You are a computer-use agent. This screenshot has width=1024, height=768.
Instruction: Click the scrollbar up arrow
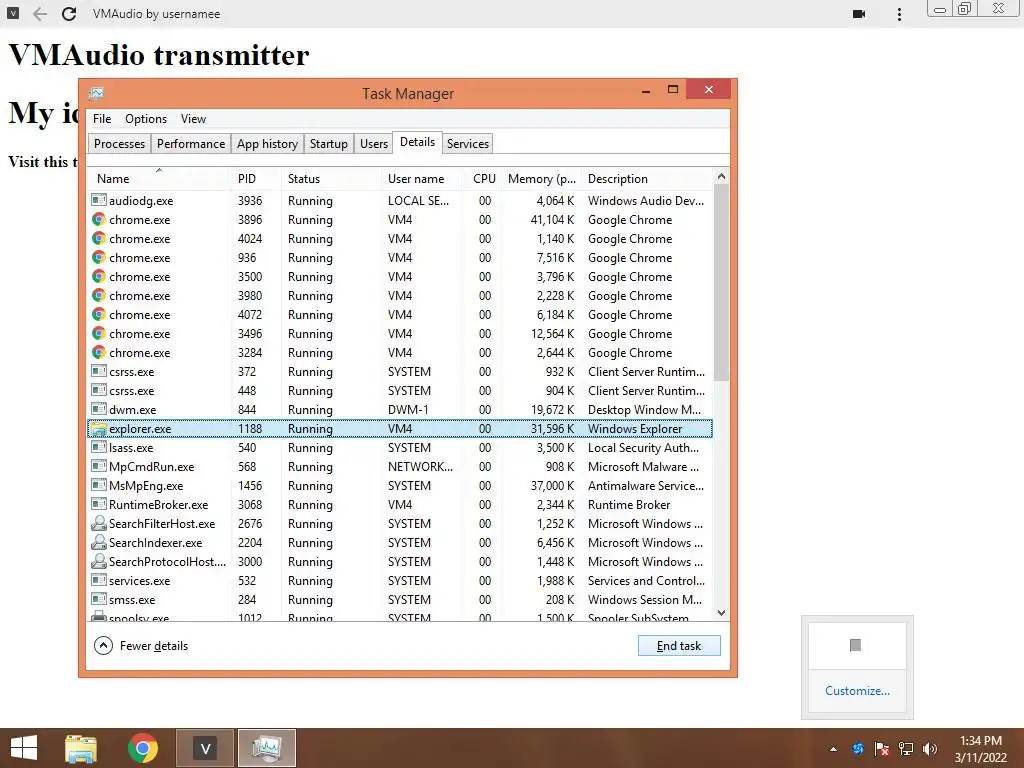click(721, 176)
